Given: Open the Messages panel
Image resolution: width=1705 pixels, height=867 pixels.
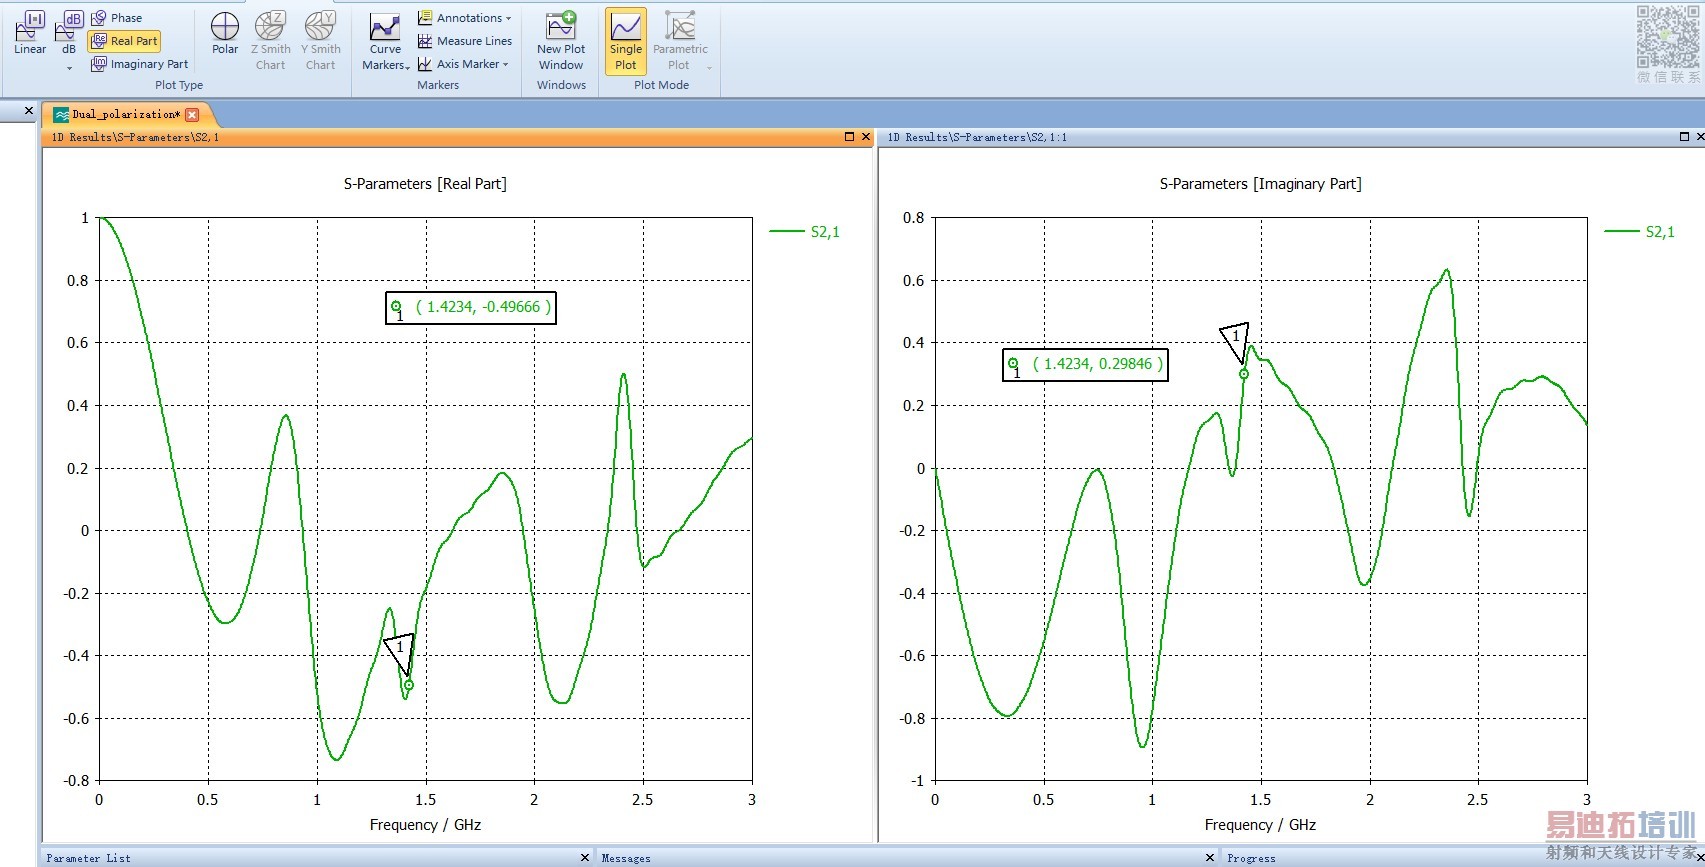Looking at the screenshot, I should [626, 858].
